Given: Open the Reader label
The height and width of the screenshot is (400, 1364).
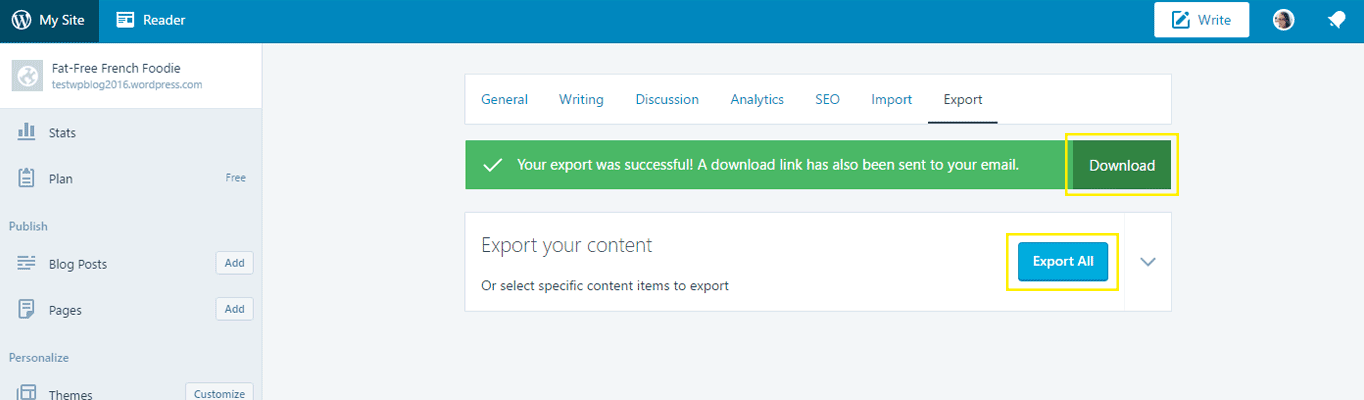Looking at the screenshot, I should pyautogui.click(x=164, y=20).
